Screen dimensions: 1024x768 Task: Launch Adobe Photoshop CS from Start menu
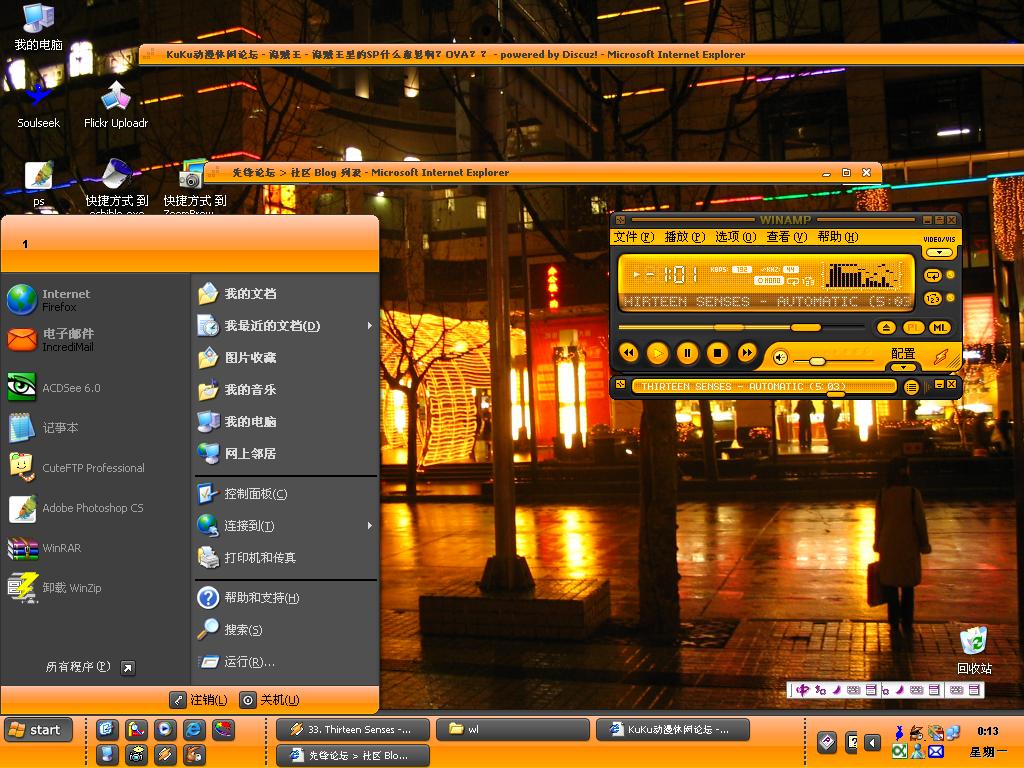coord(95,508)
